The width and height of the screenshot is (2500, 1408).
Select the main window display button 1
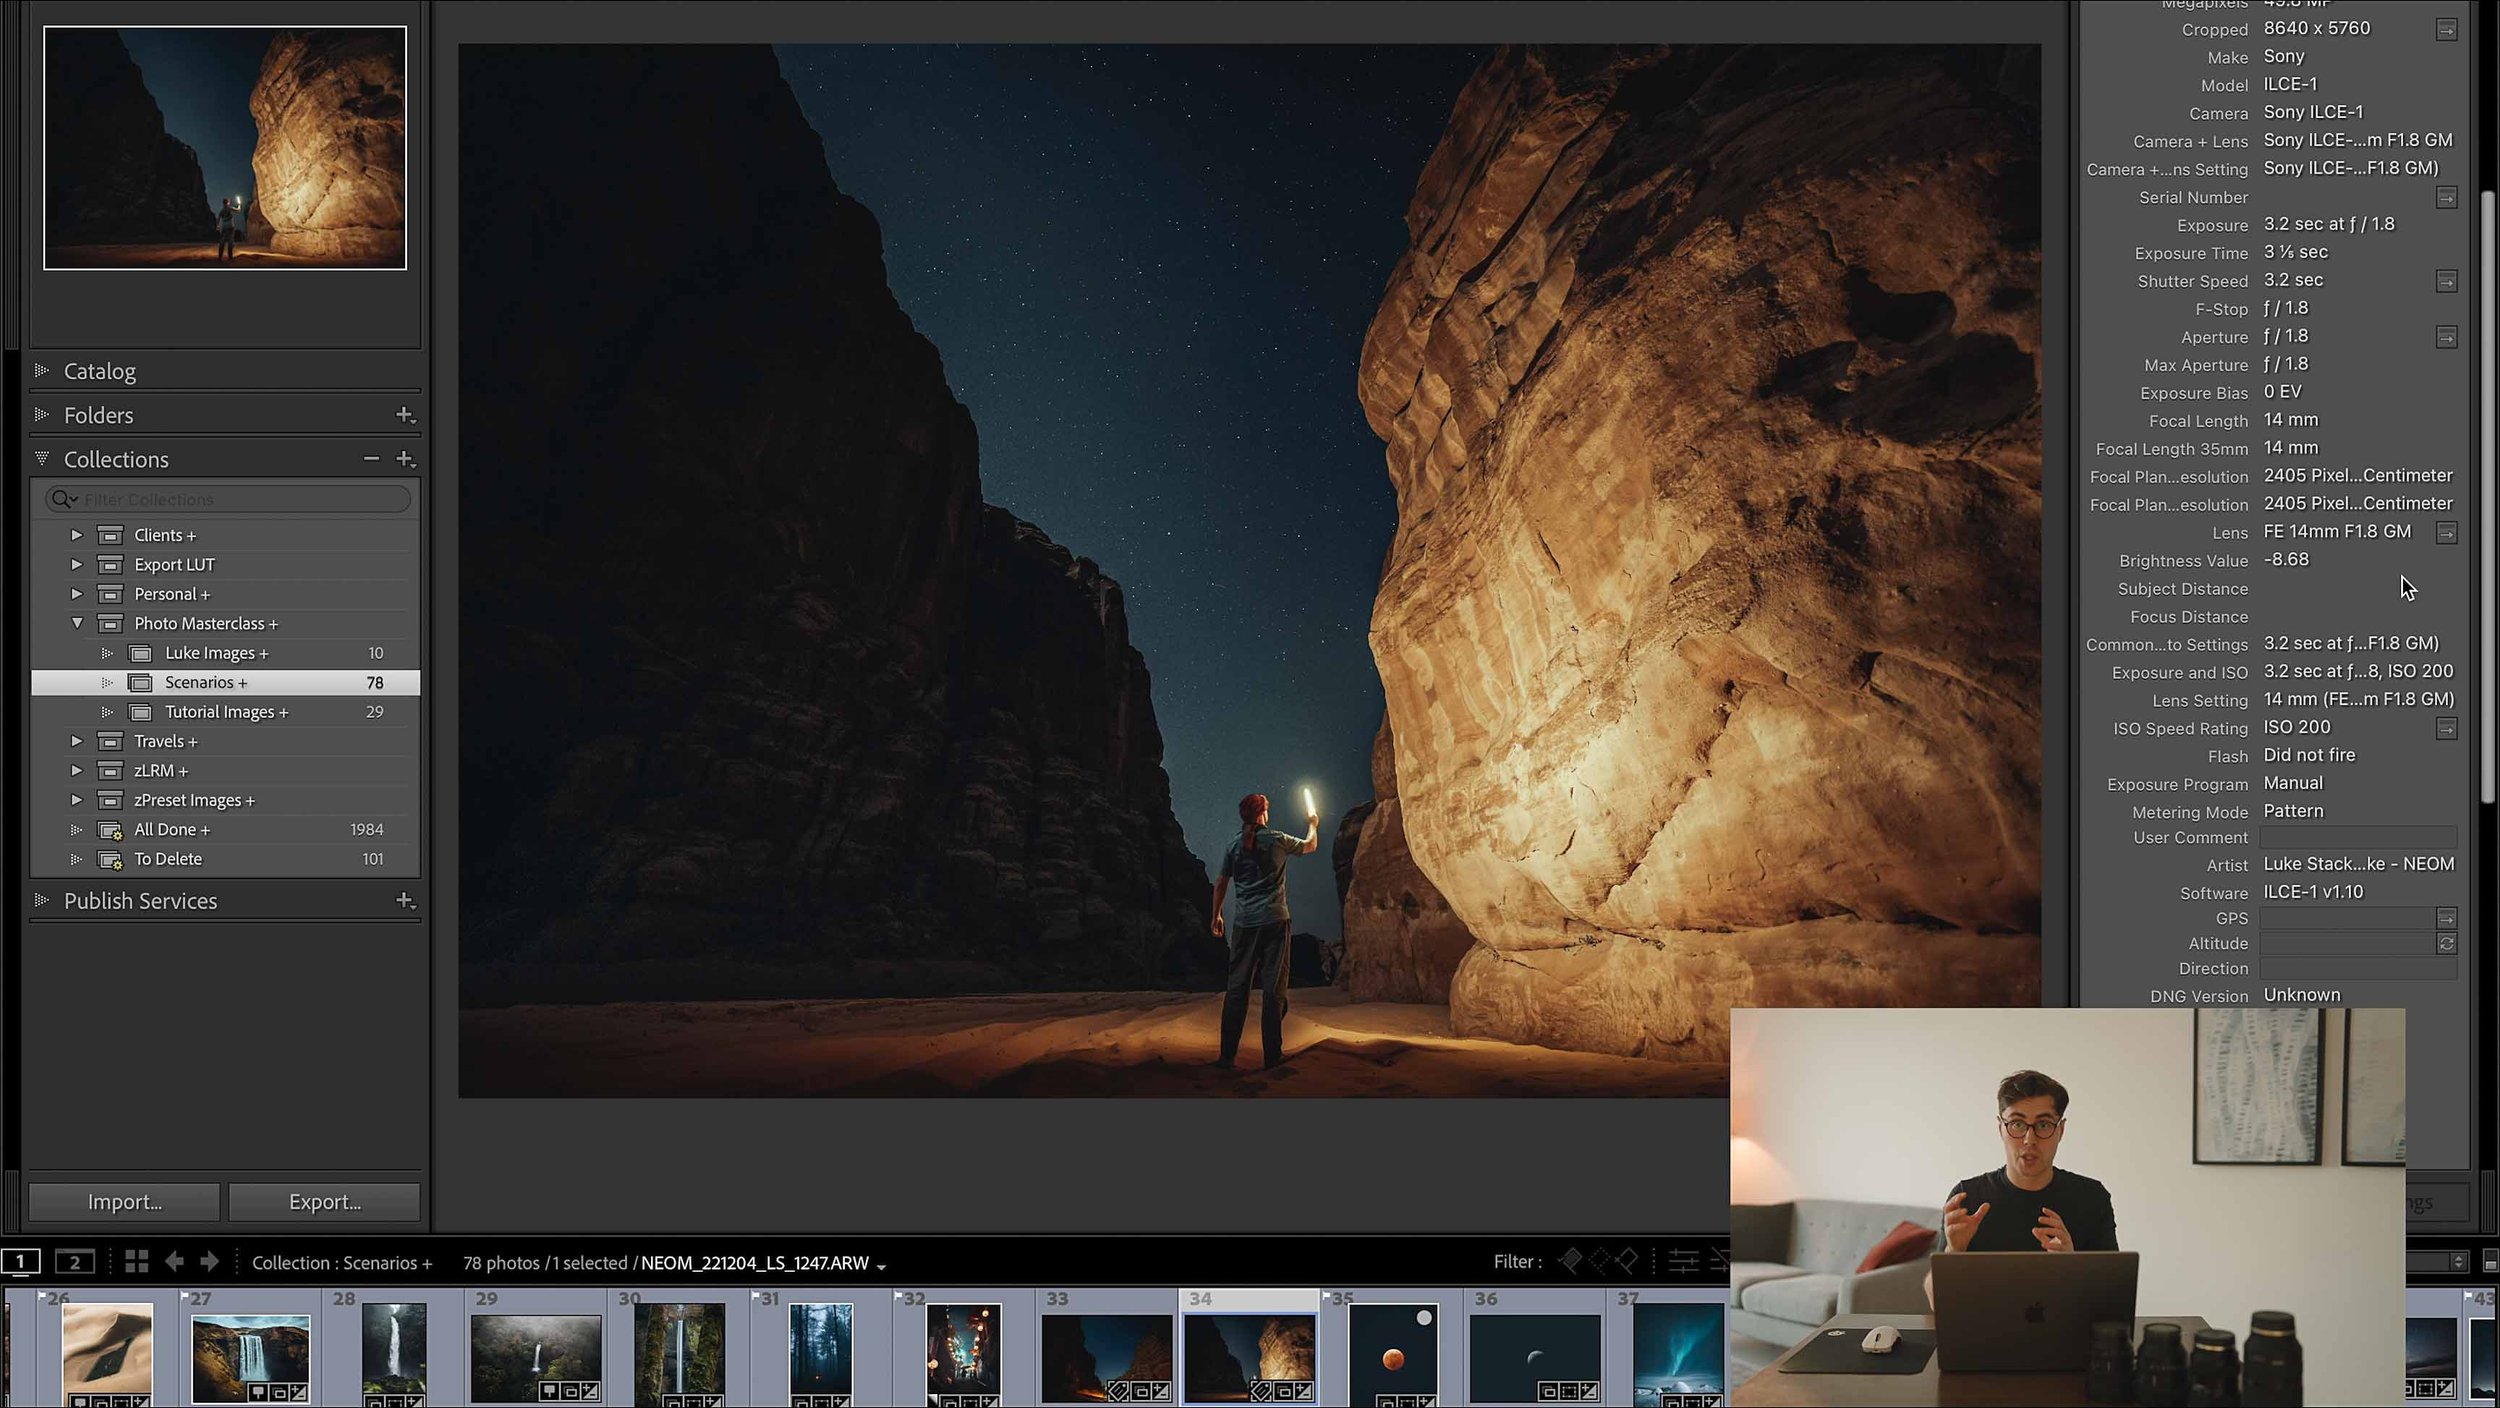pyautogui.click(x=20, y=1262)
